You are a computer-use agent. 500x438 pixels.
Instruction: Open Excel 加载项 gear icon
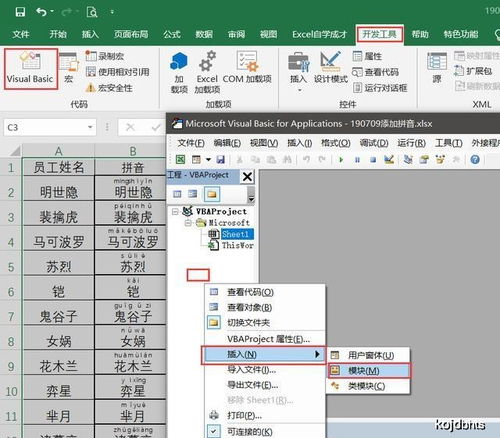tap(207, 72)
